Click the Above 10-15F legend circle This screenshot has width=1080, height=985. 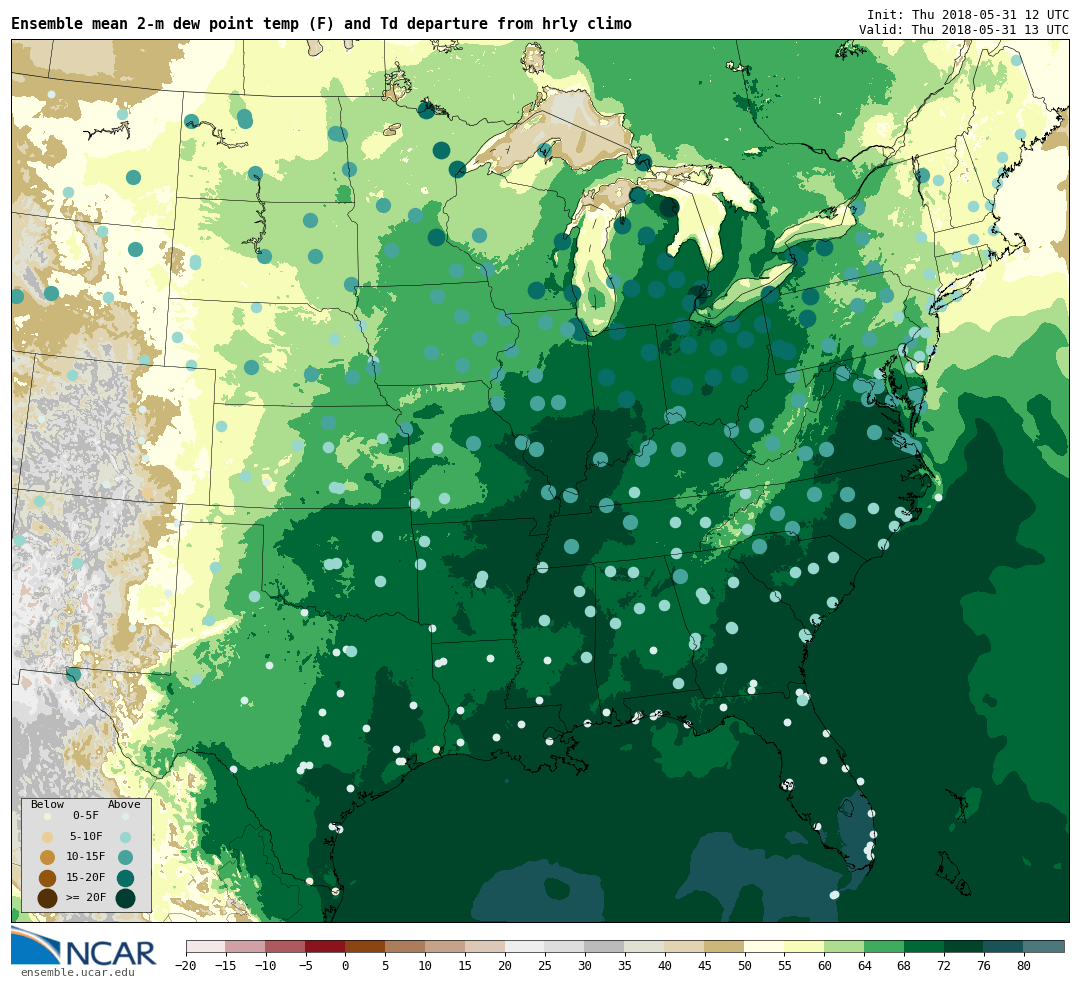125,858
